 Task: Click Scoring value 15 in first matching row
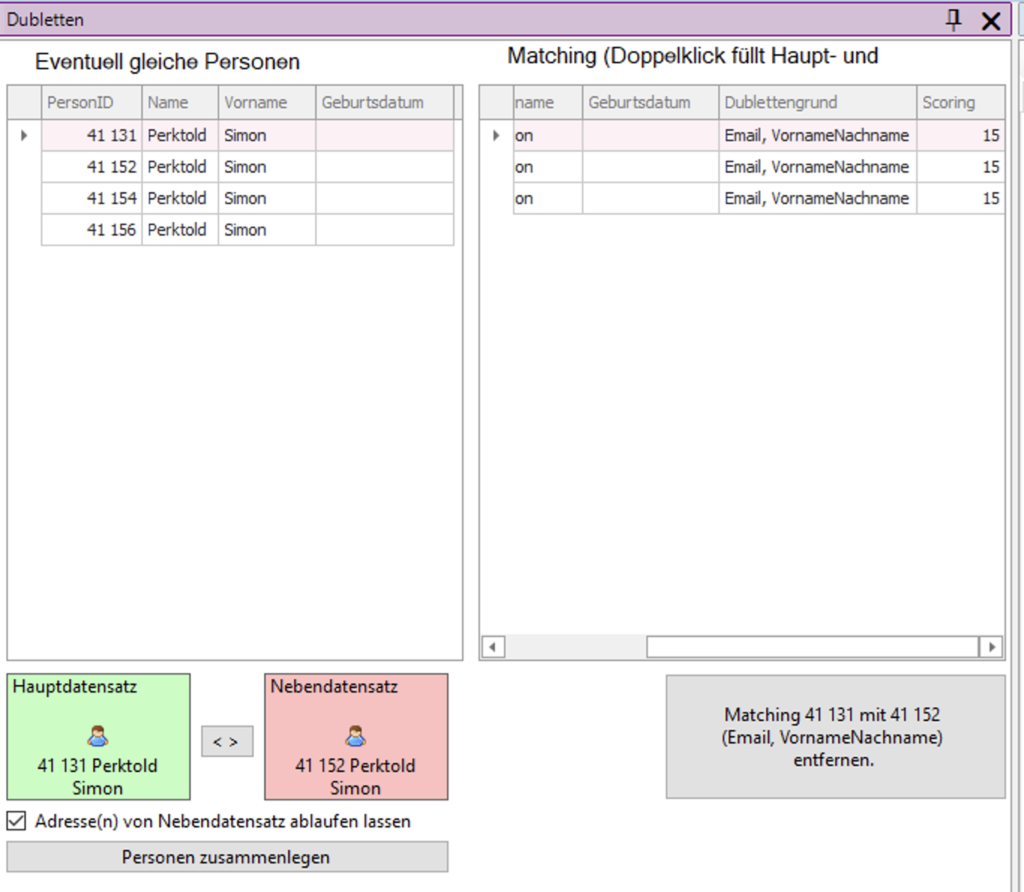point(961,135)
